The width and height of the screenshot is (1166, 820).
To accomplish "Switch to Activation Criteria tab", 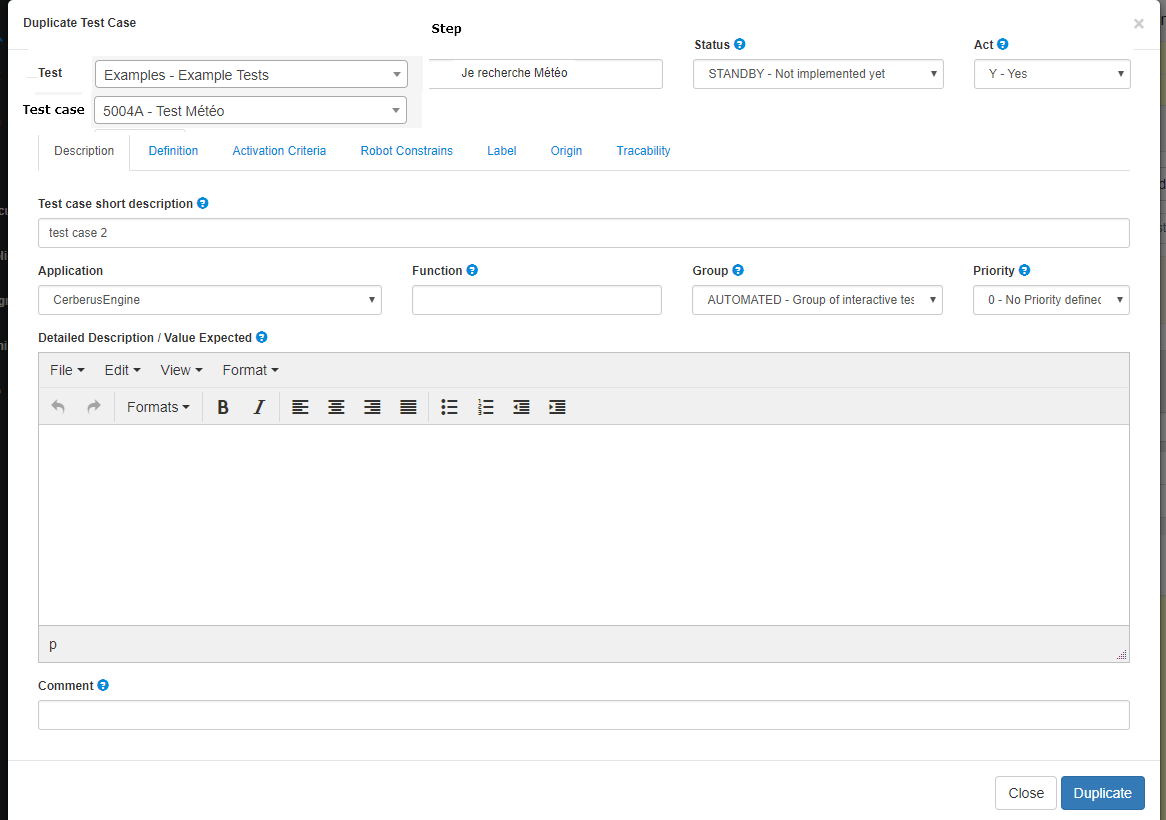I will click(x=279, y=151).
